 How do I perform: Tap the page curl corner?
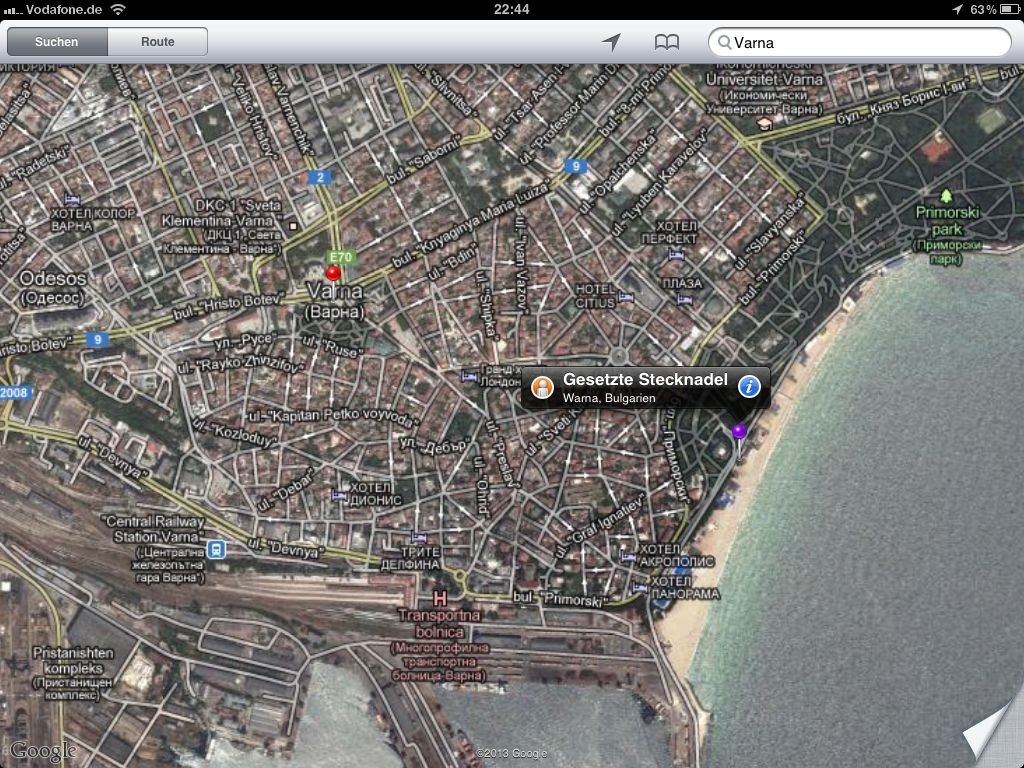pos(993,735)
